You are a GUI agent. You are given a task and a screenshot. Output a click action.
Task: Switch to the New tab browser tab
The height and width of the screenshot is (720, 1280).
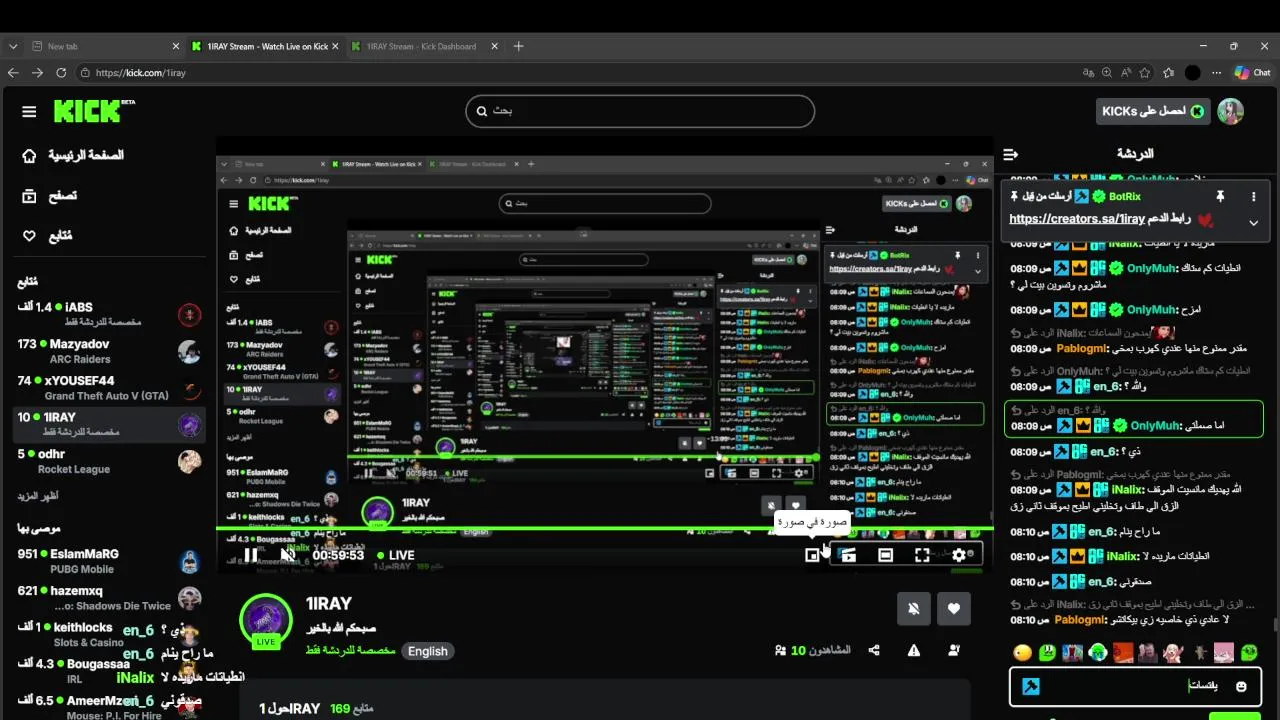coord(105,46)
